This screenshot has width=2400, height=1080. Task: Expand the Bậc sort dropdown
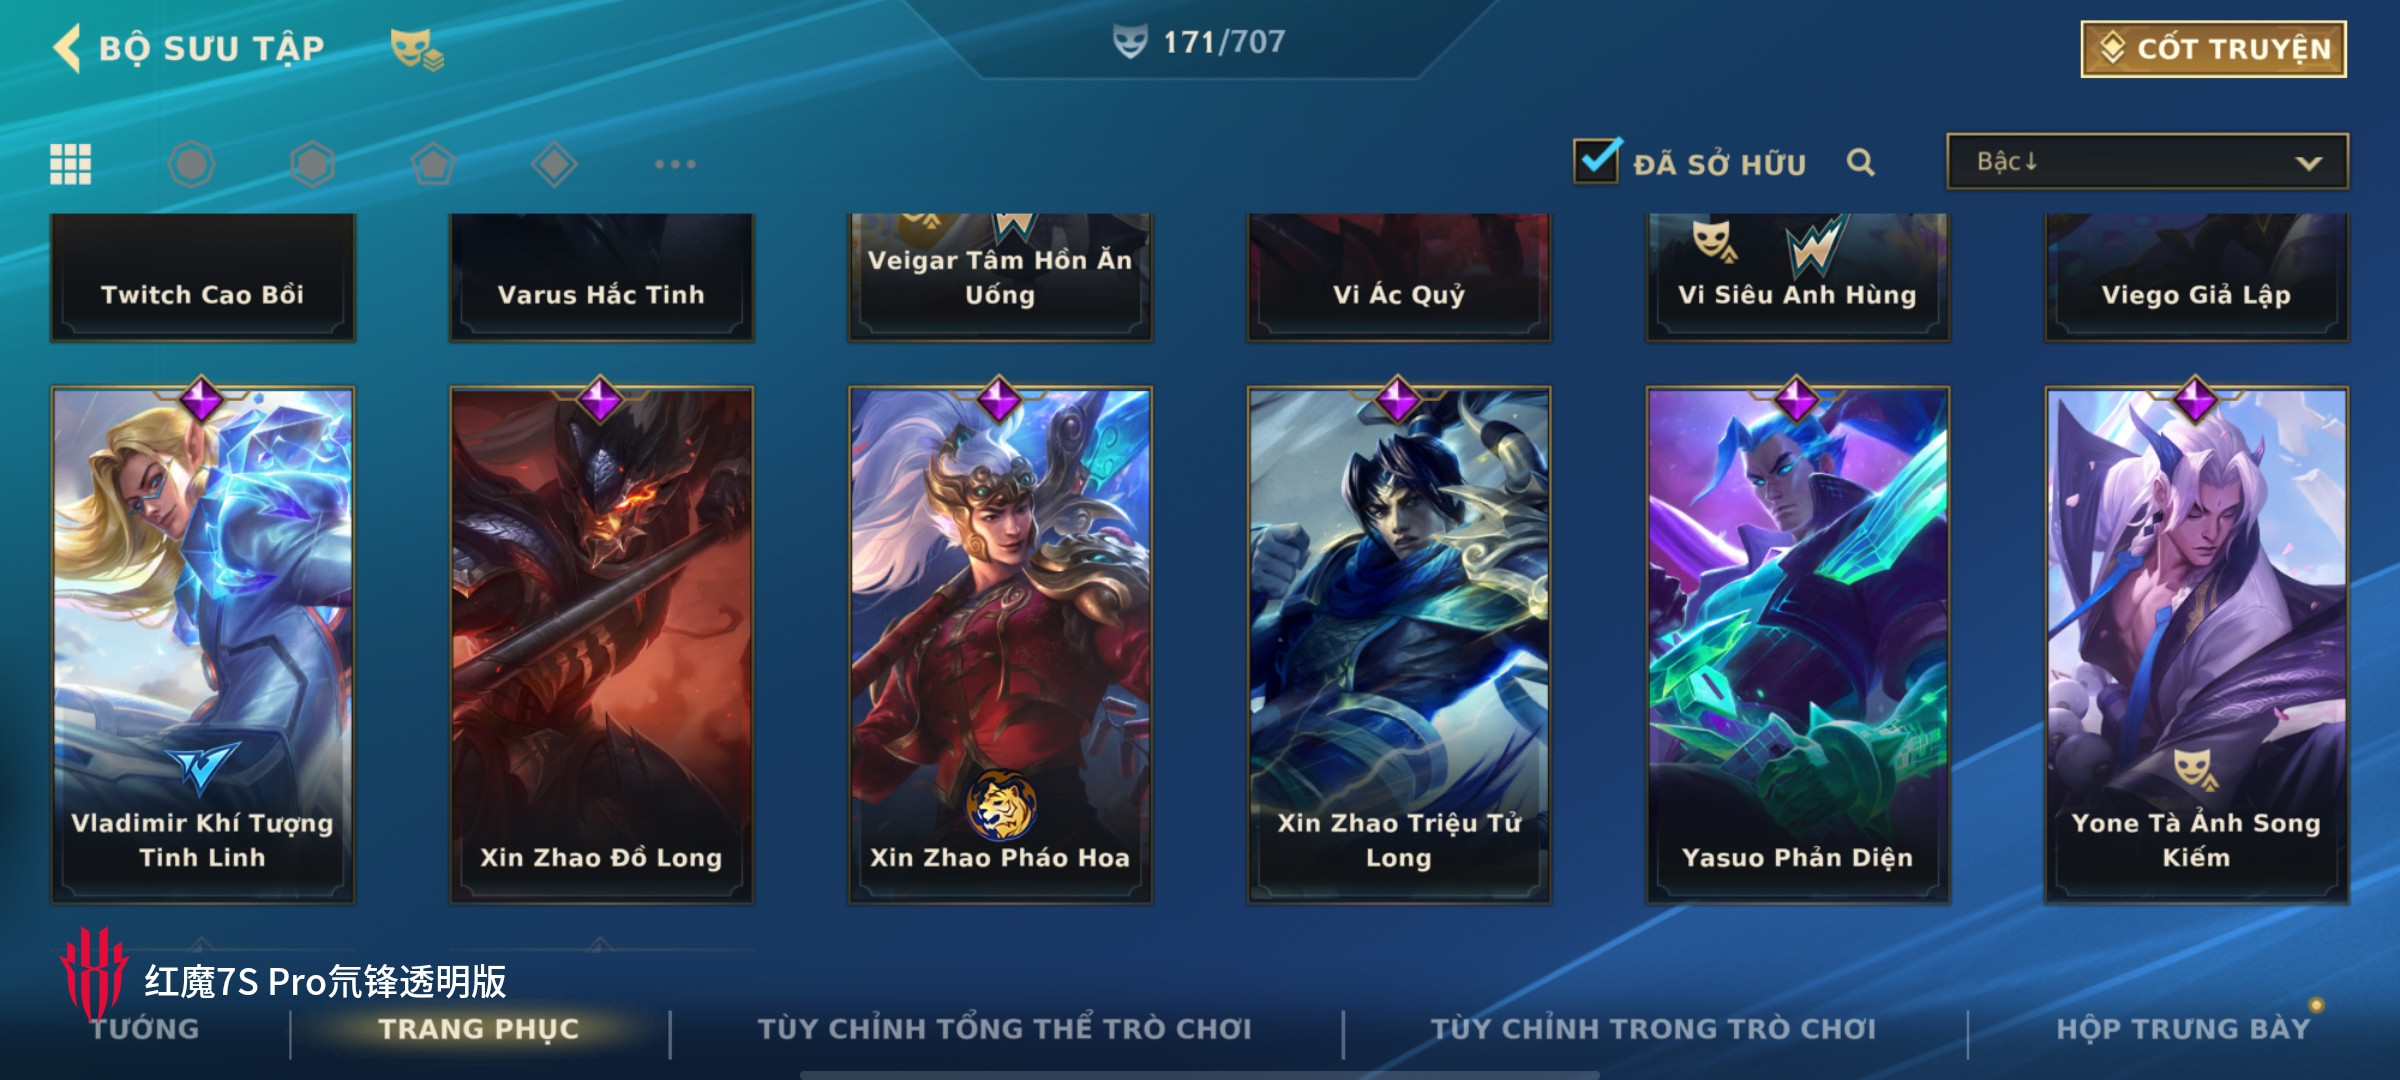click(2147, 162)
